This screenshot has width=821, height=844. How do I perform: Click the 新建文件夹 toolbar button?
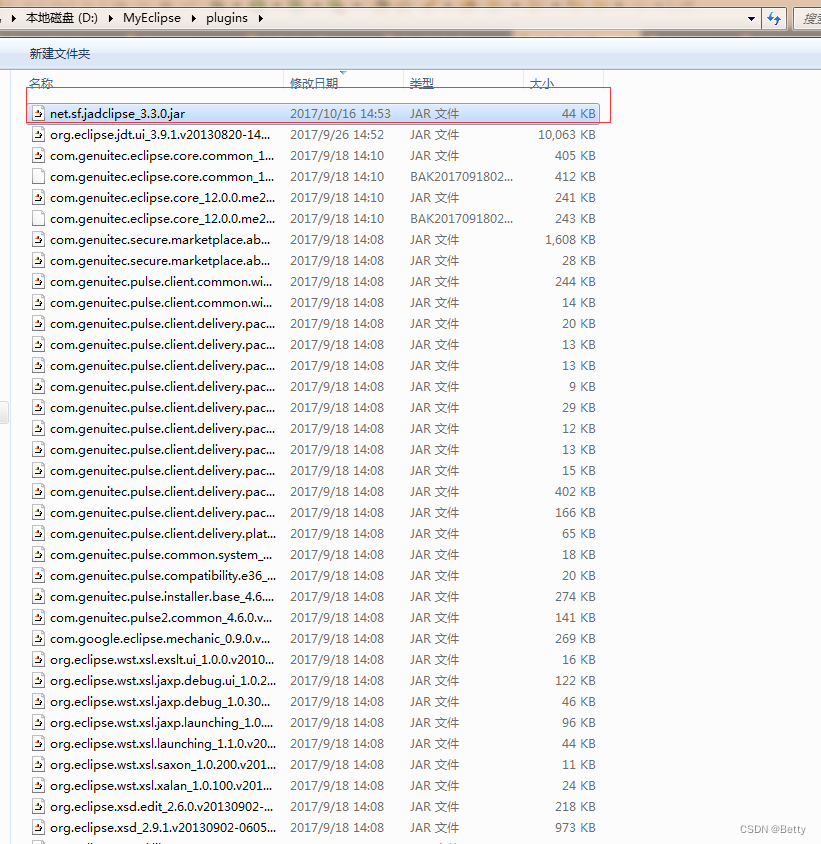click(60, 54)
